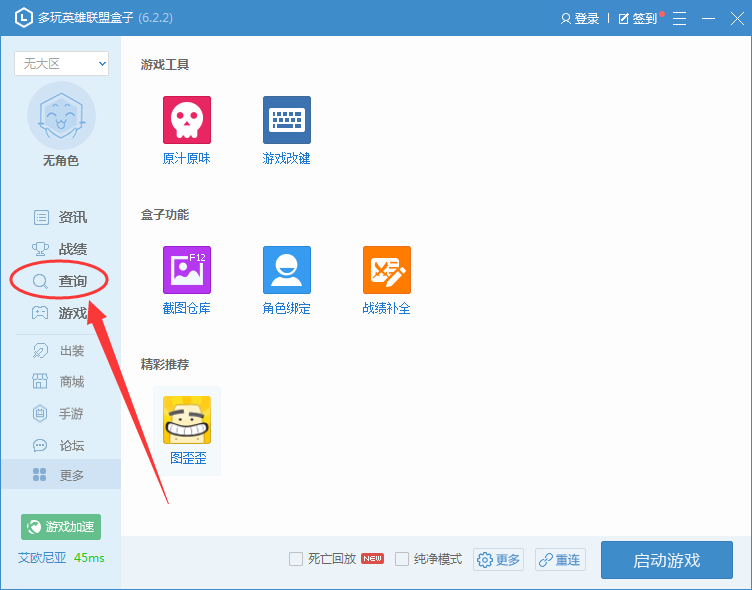The image size is (752, 590).
Task: Open the 游戏改键 keyboard icon
Action: [x=287, y=120]
